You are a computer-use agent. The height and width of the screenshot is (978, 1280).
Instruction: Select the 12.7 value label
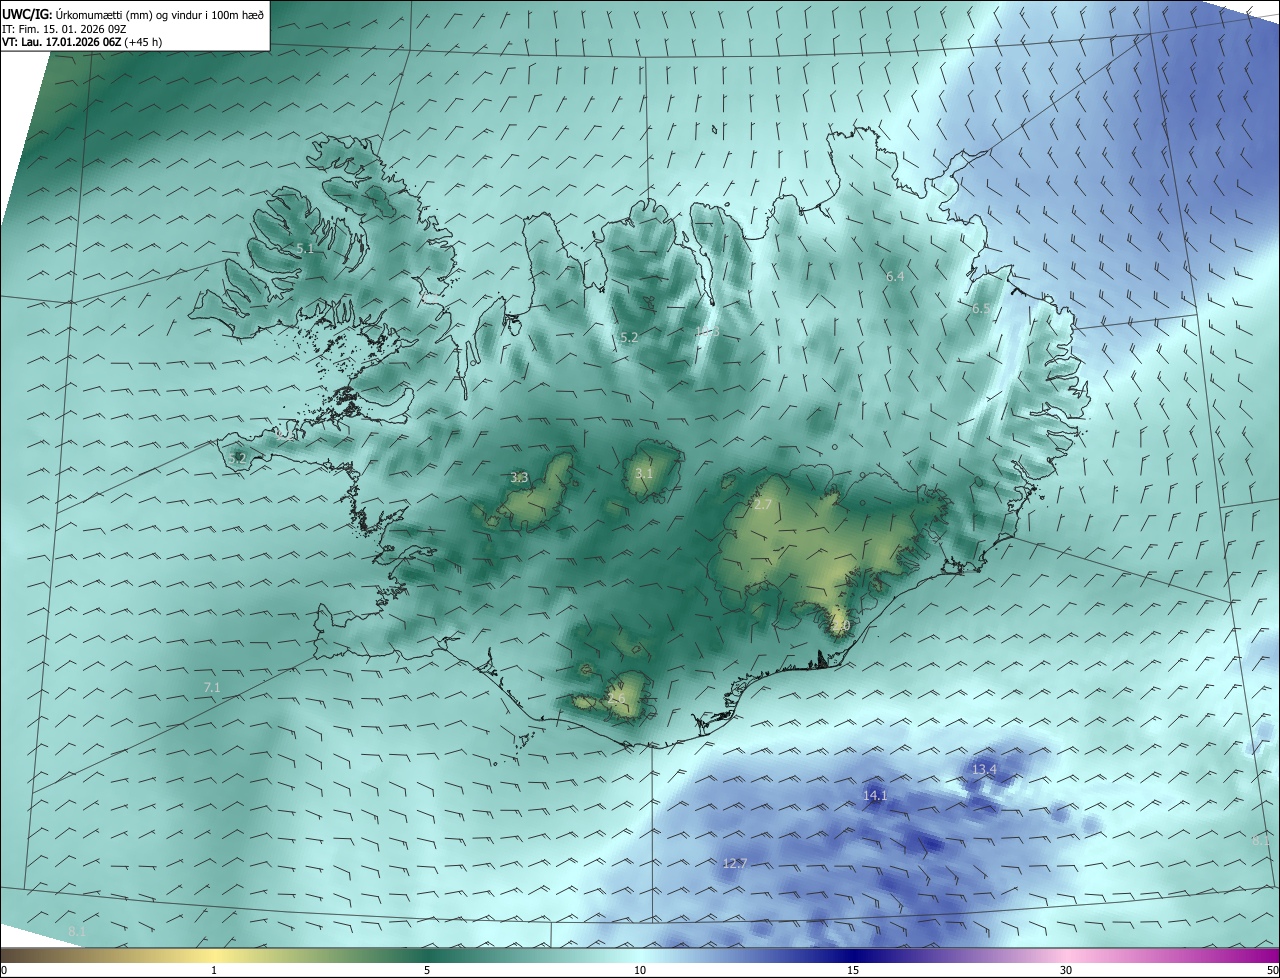pyautogui.click(x=734, y=863)
